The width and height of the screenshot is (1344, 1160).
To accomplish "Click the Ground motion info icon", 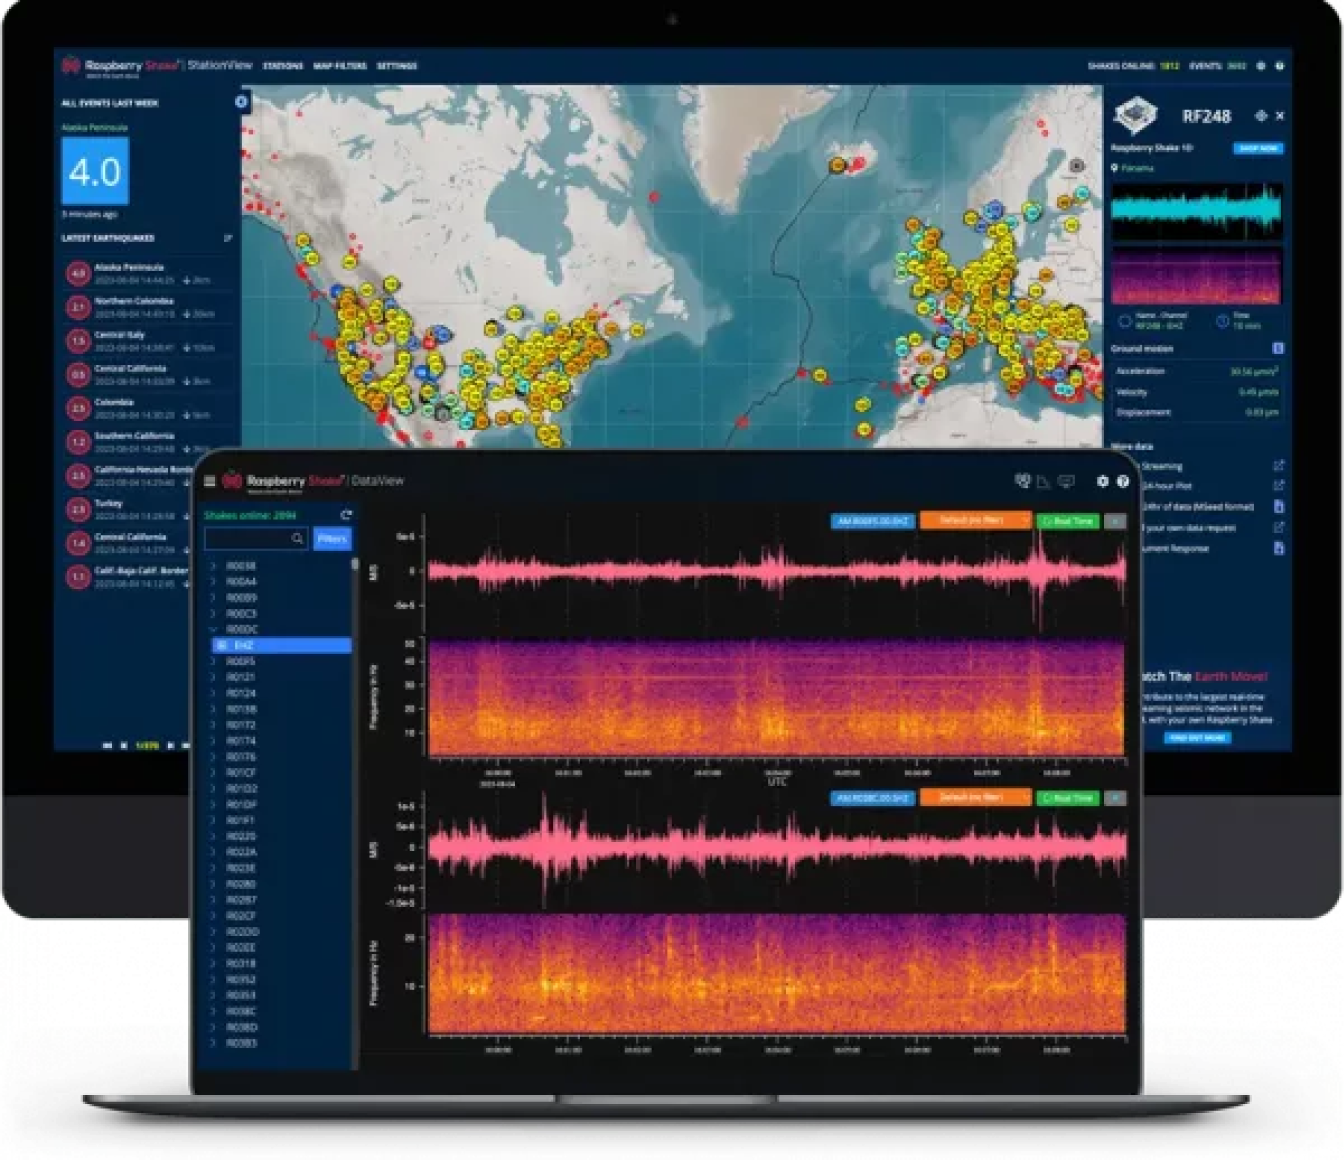I will point(1278,348).
